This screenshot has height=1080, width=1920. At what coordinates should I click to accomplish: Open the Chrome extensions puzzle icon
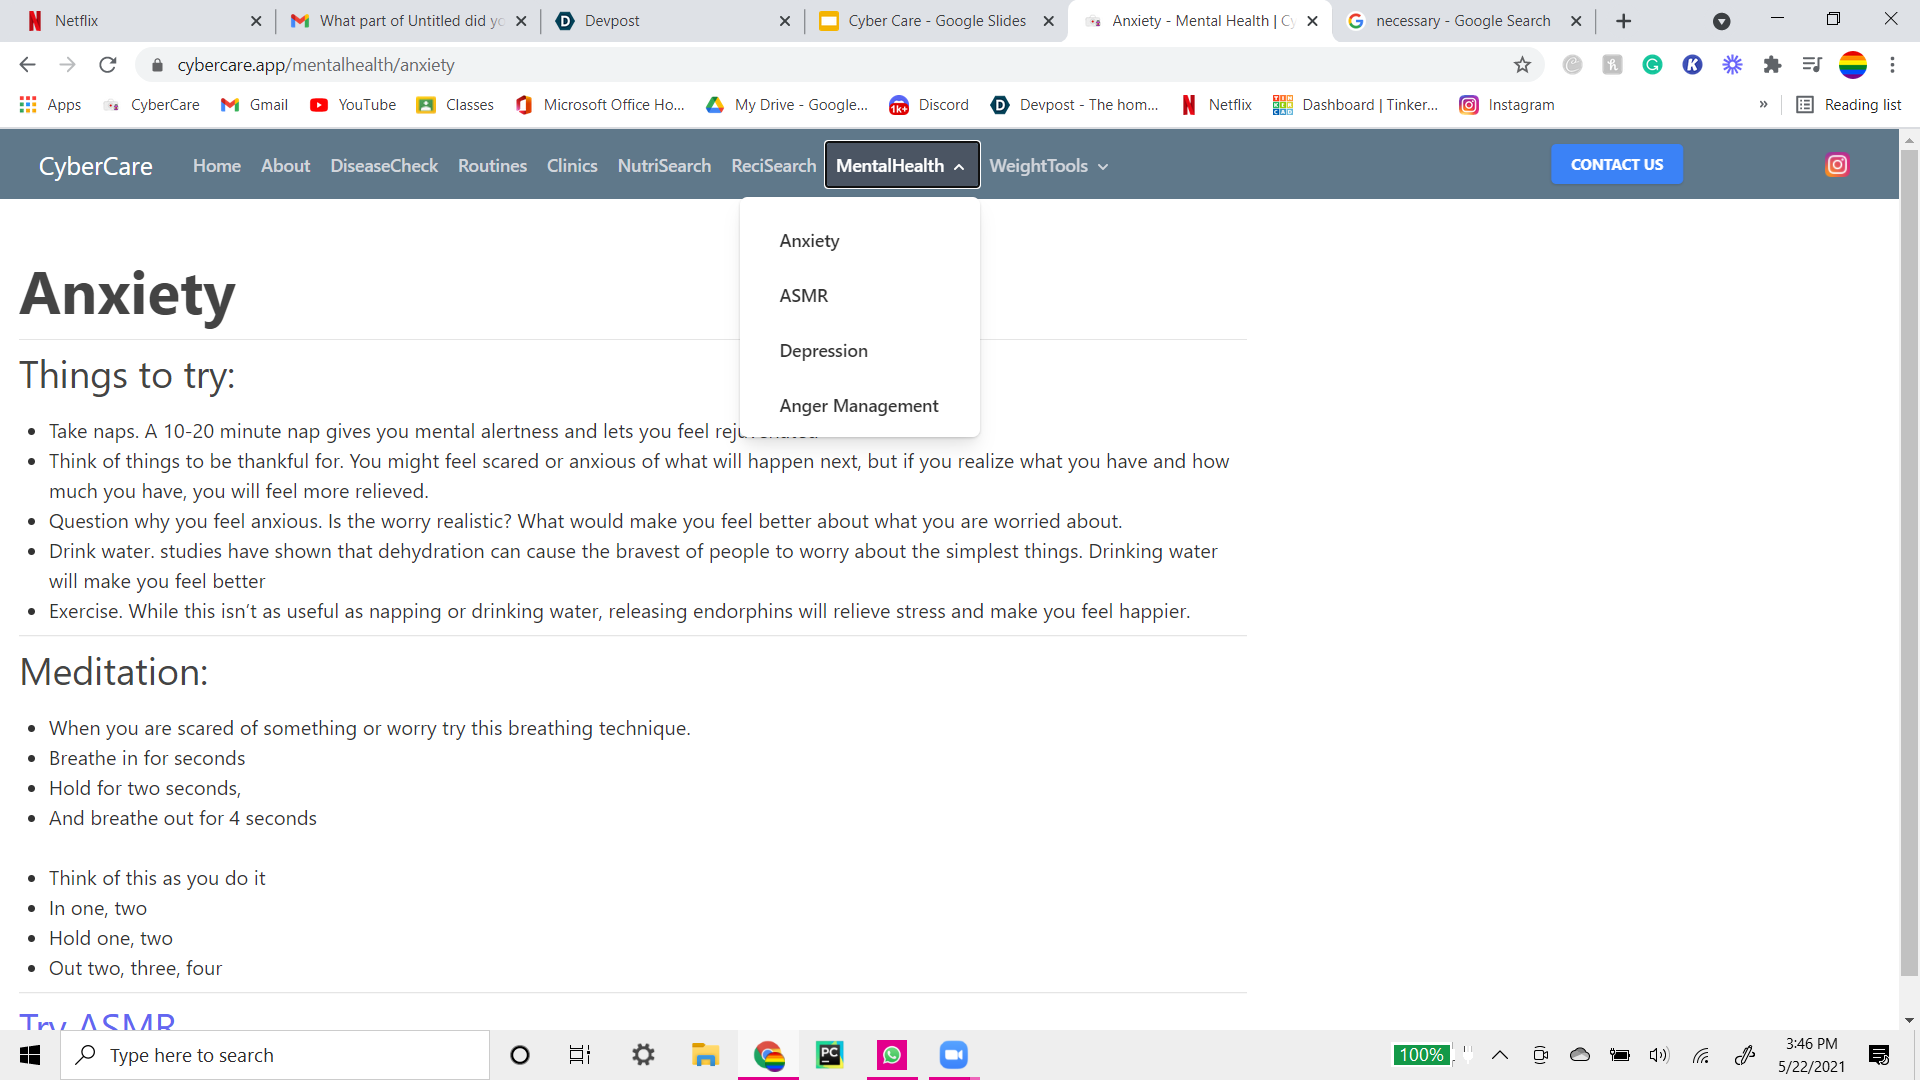click(1772, 65)
